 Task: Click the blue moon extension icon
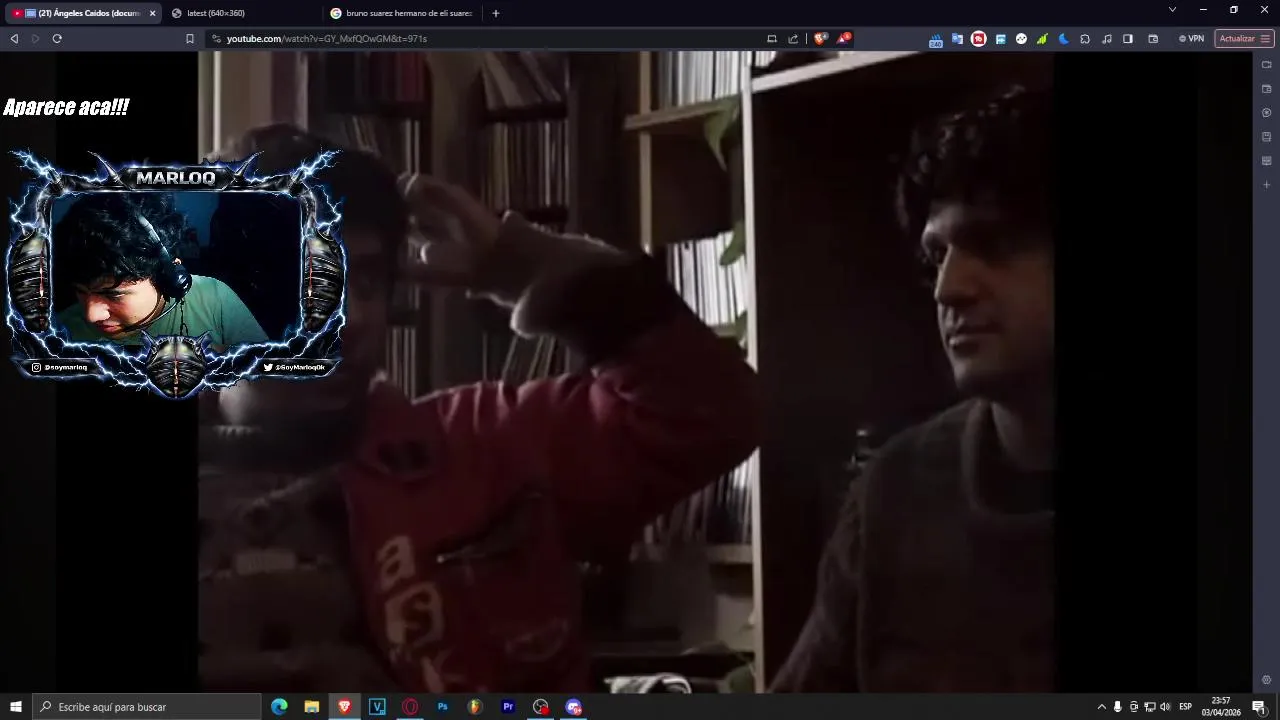(x=1064, y=38)
